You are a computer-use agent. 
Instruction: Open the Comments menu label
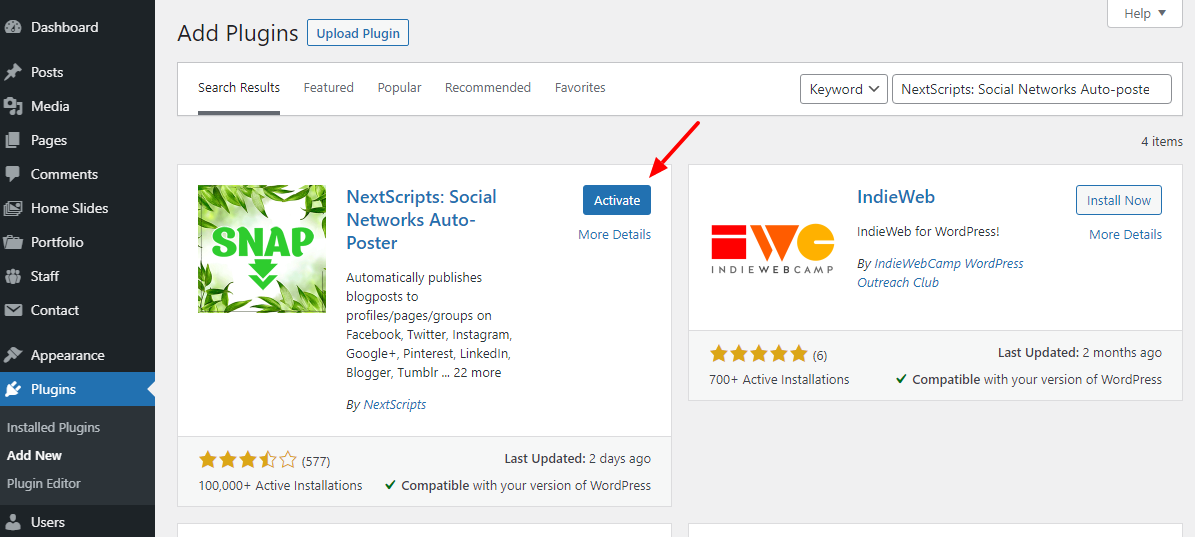pos(65,174)
